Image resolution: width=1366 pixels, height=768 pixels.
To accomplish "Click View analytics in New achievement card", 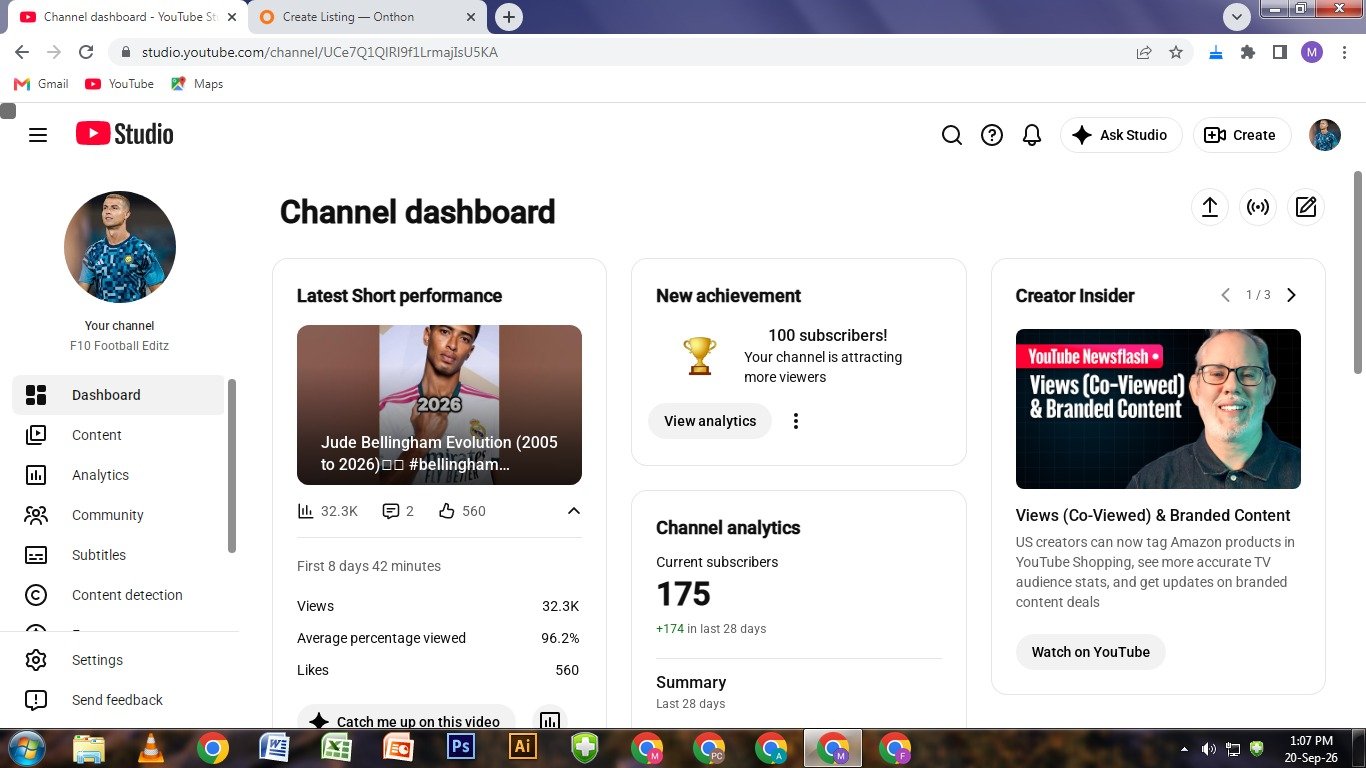I will pyautogui.click(x=710, y=421).
